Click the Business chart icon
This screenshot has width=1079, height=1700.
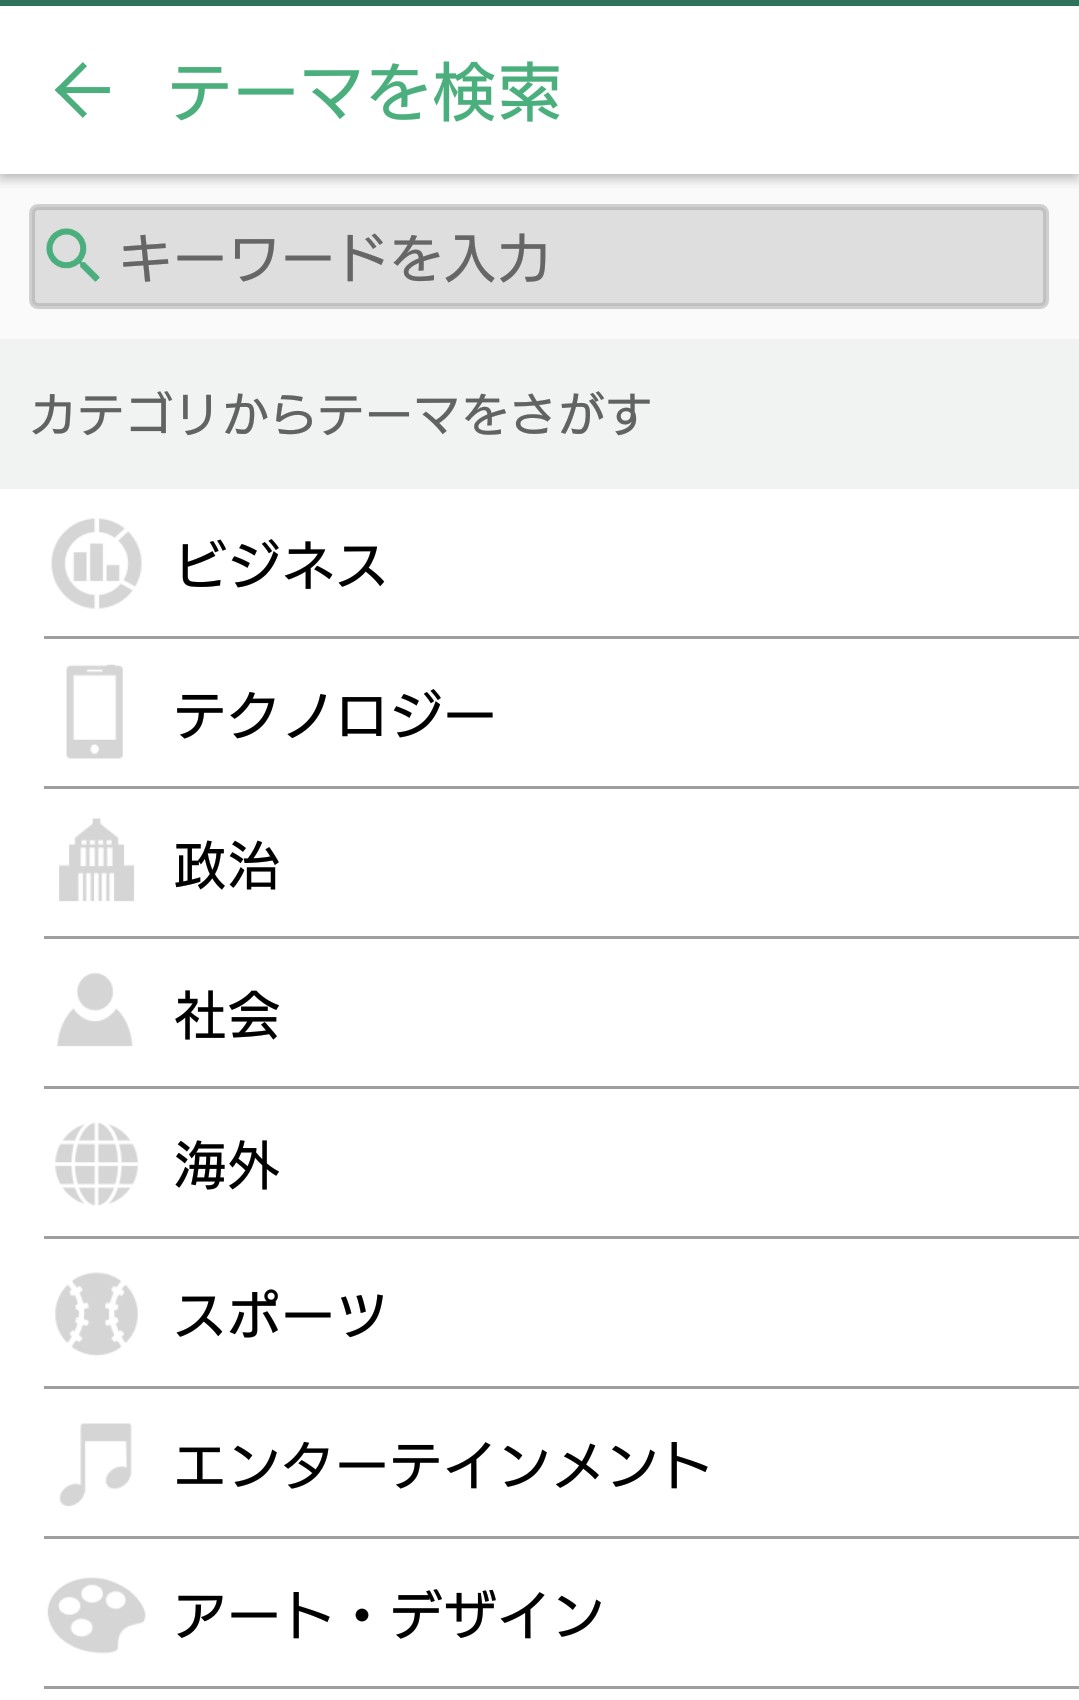96,563
